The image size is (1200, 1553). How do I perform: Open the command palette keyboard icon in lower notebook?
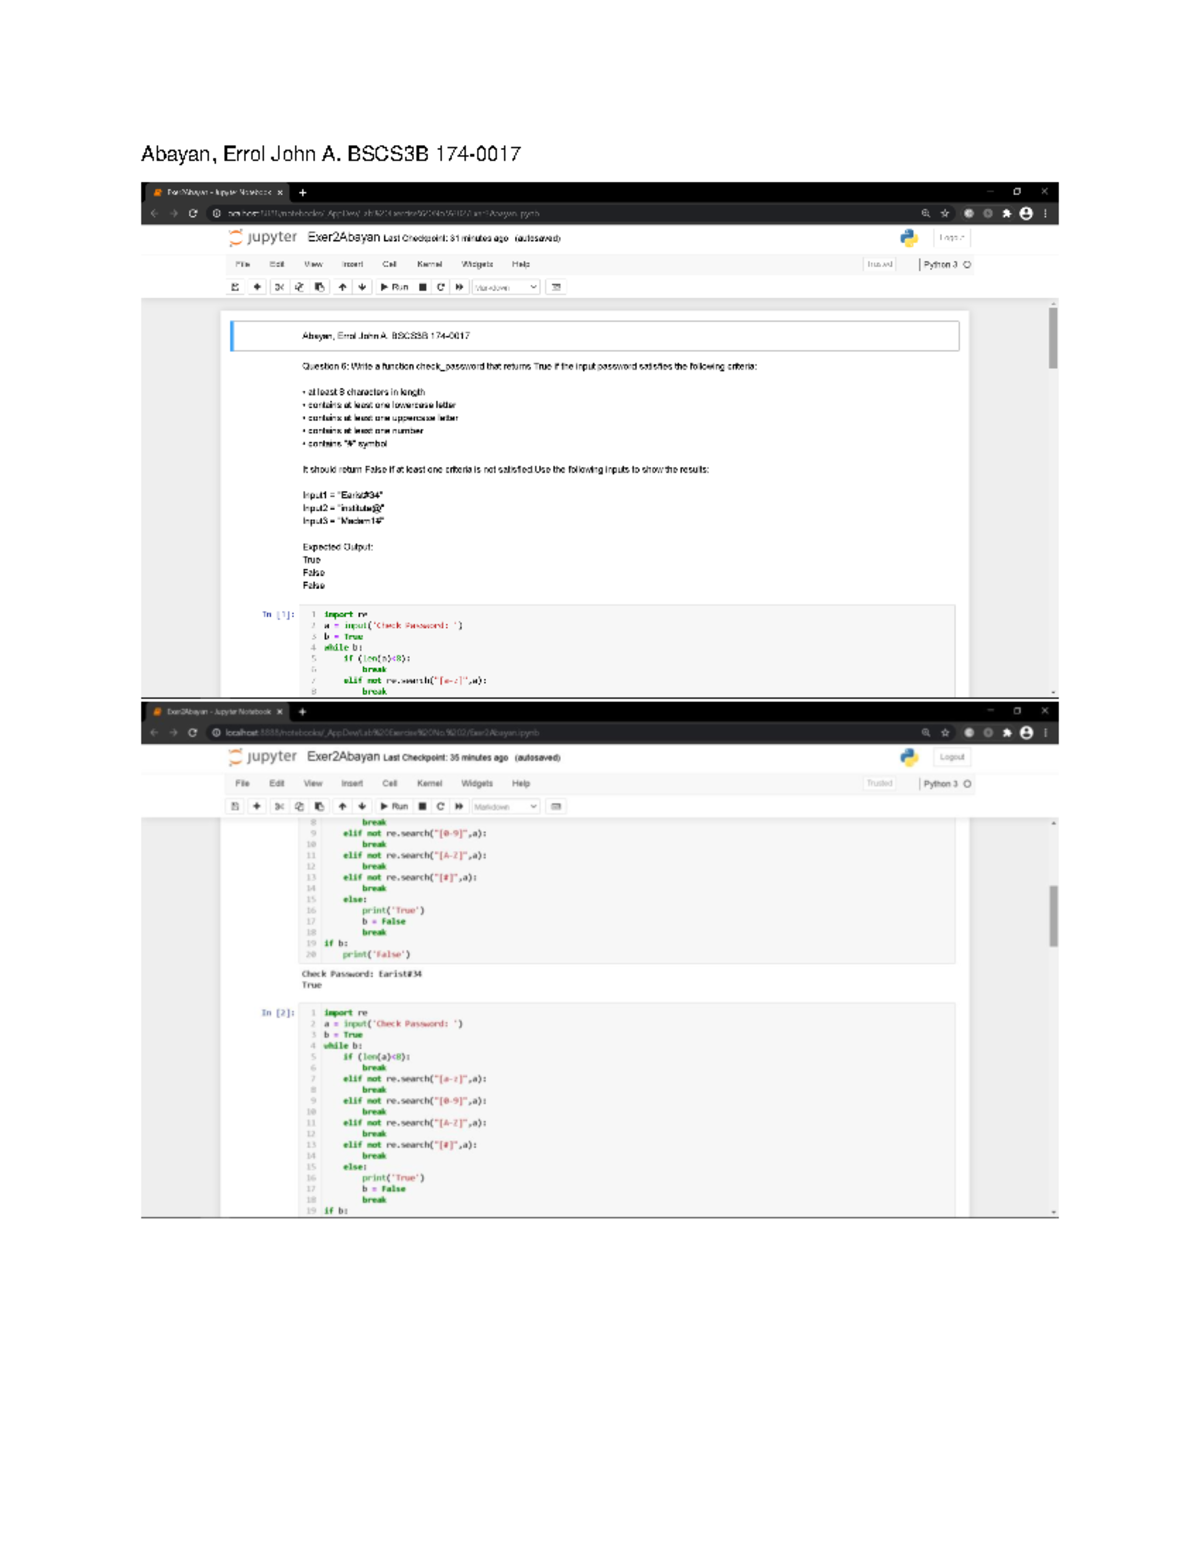[556, 806]
